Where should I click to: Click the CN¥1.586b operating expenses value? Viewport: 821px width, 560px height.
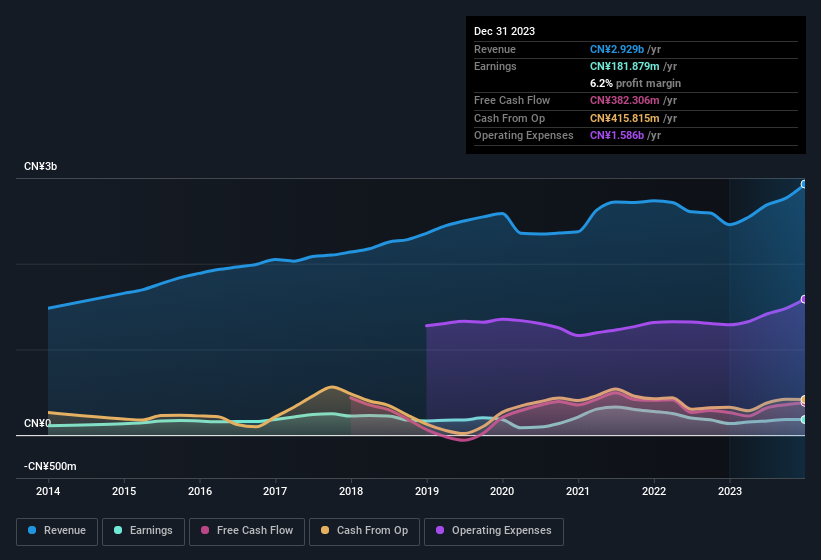pos(617,135)
